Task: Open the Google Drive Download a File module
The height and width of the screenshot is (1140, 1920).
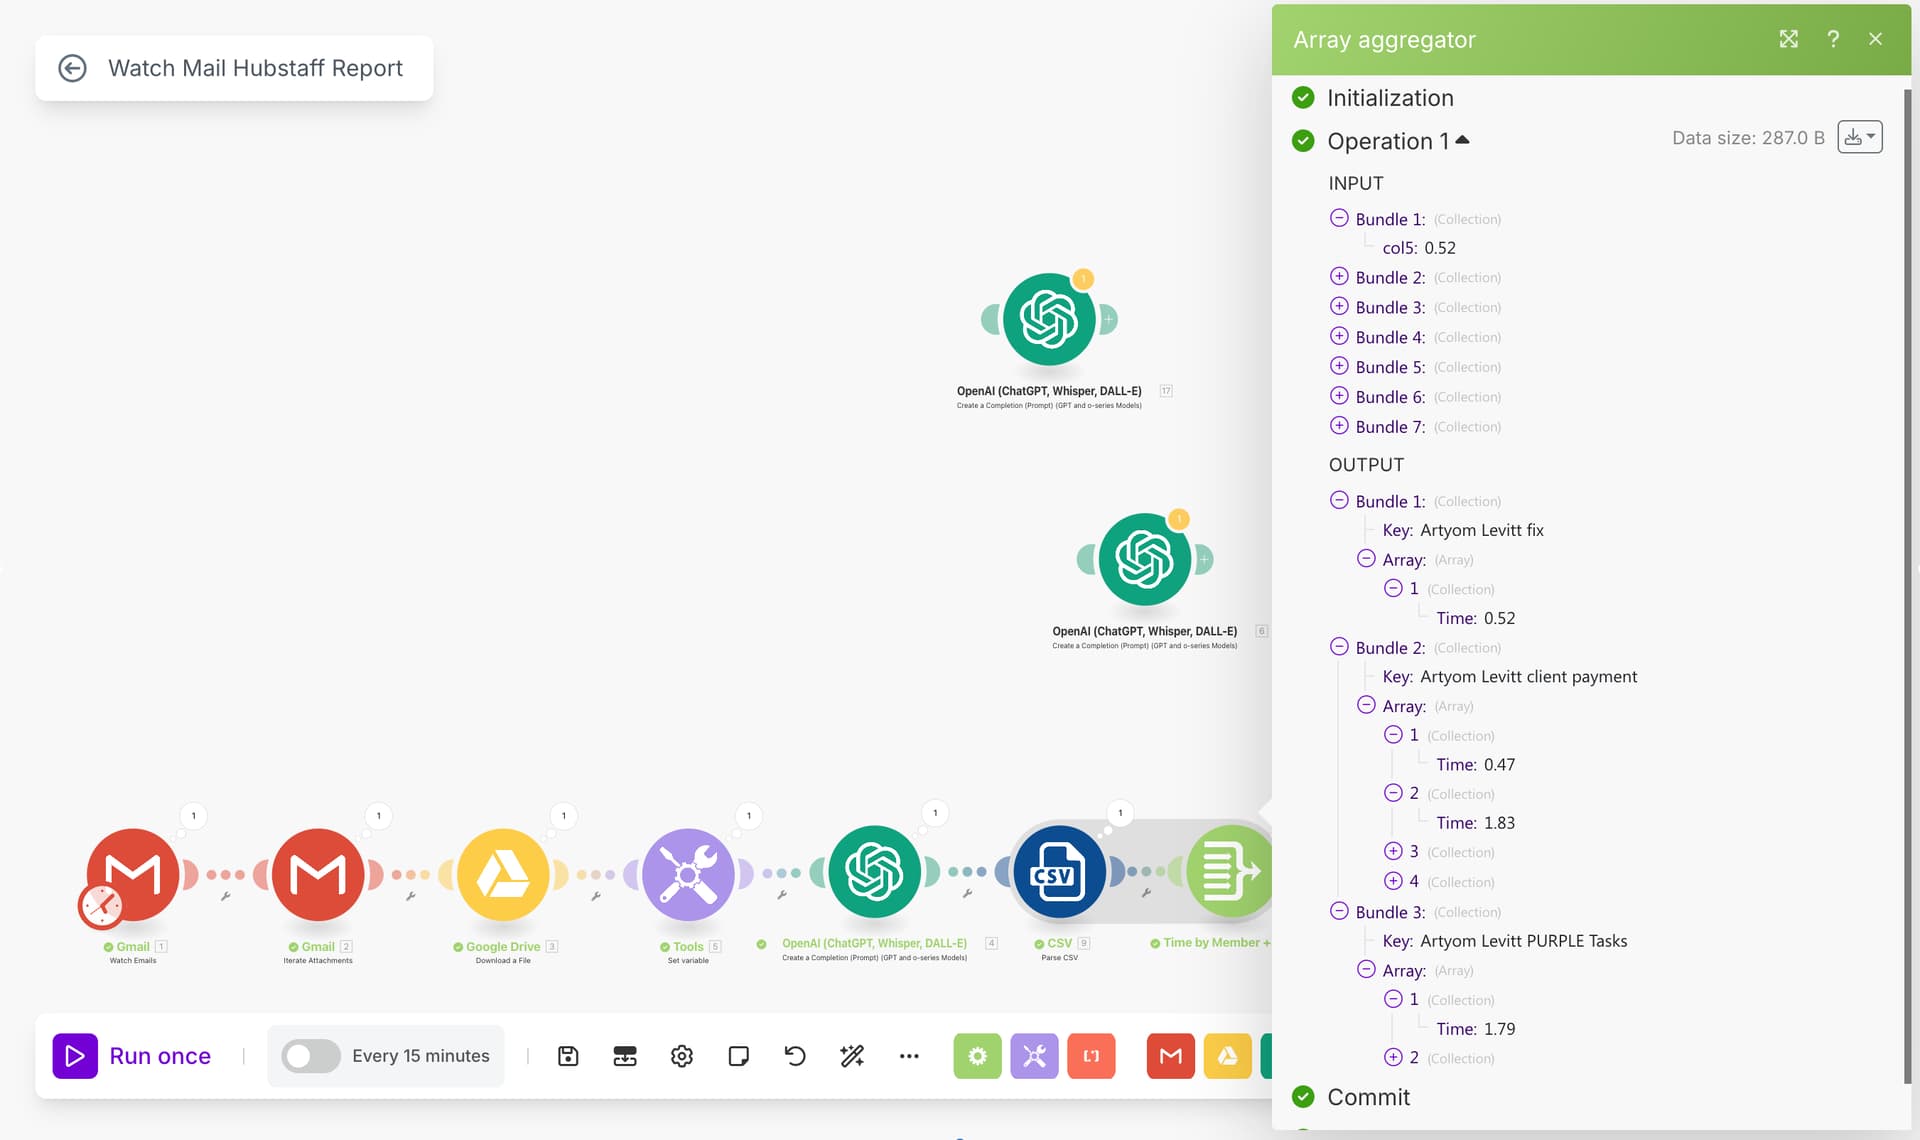Action: coord(503,875)
